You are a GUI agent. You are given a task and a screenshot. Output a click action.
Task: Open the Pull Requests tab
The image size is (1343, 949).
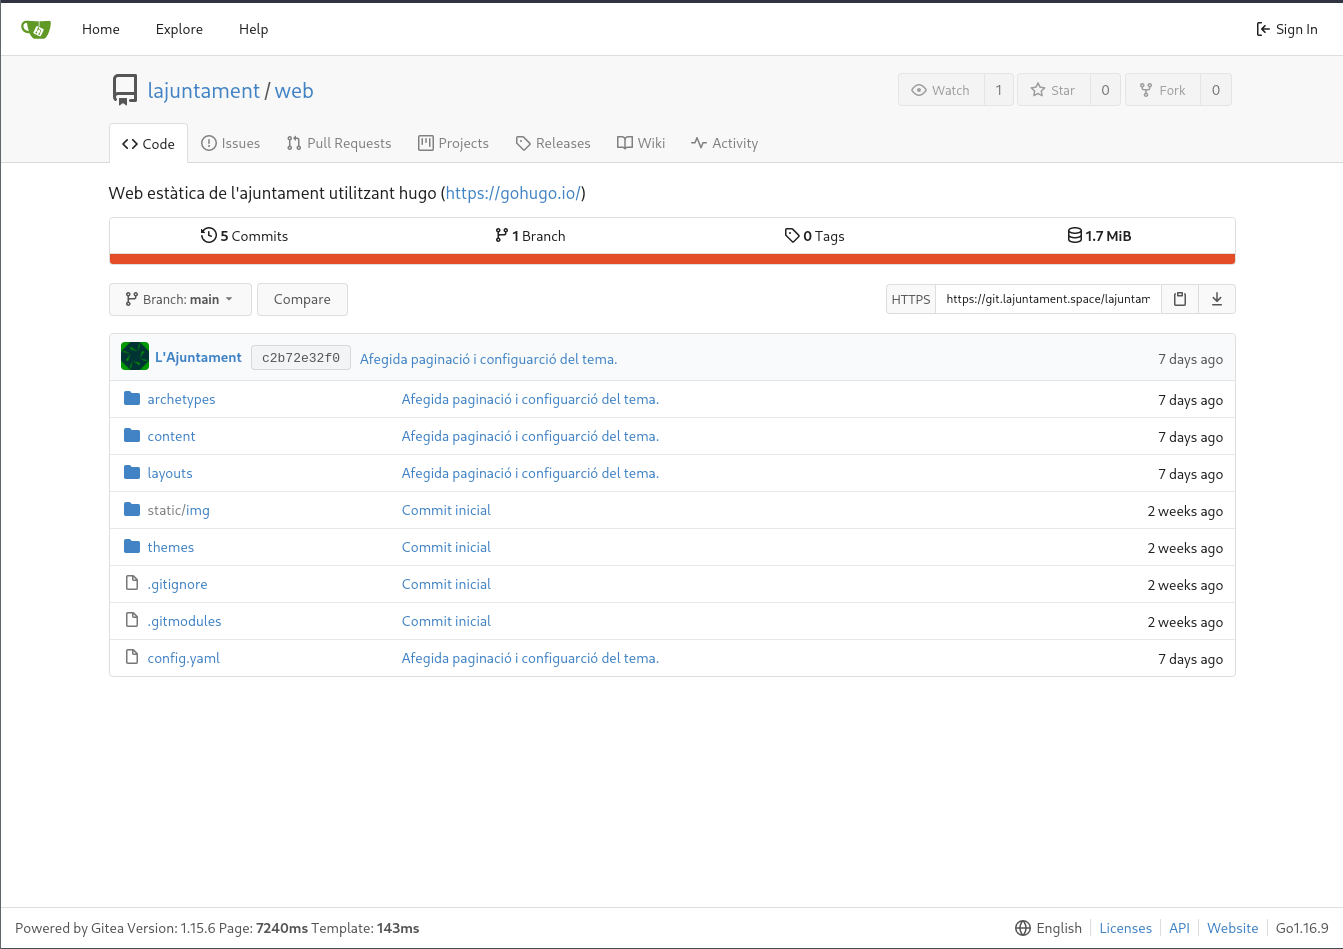(x=338, y=143)
